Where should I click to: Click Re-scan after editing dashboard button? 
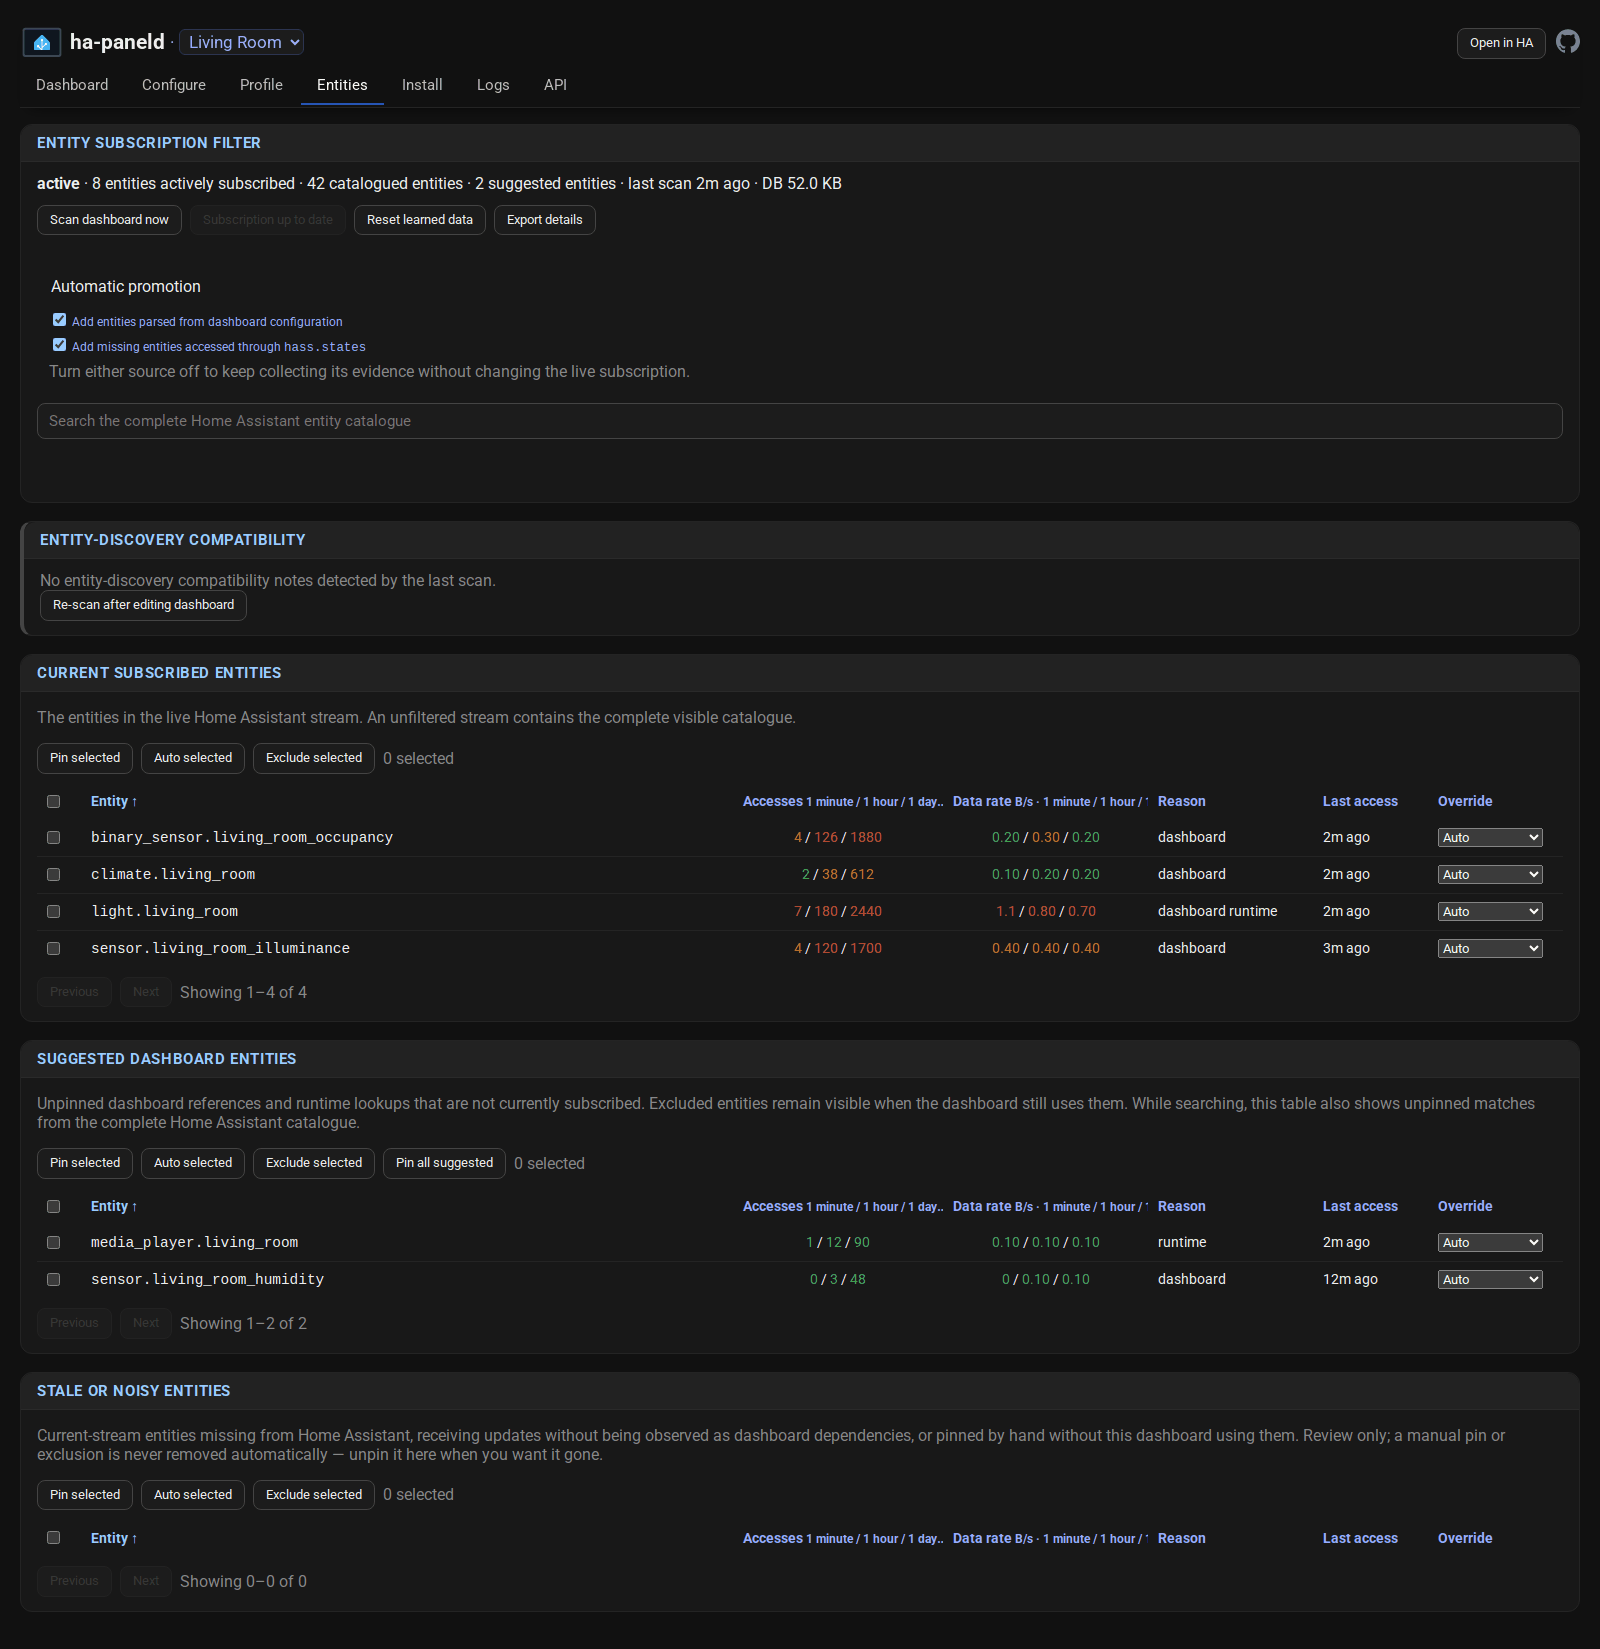click(x=143, y=605)
